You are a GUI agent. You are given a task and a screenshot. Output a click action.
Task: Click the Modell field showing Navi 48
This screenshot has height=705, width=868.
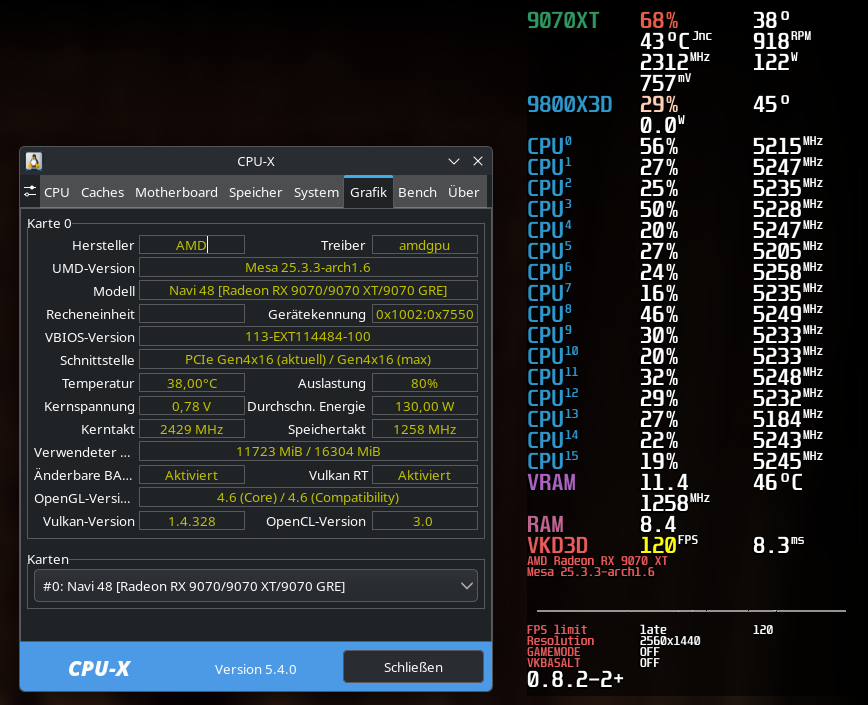pos(308,291)
